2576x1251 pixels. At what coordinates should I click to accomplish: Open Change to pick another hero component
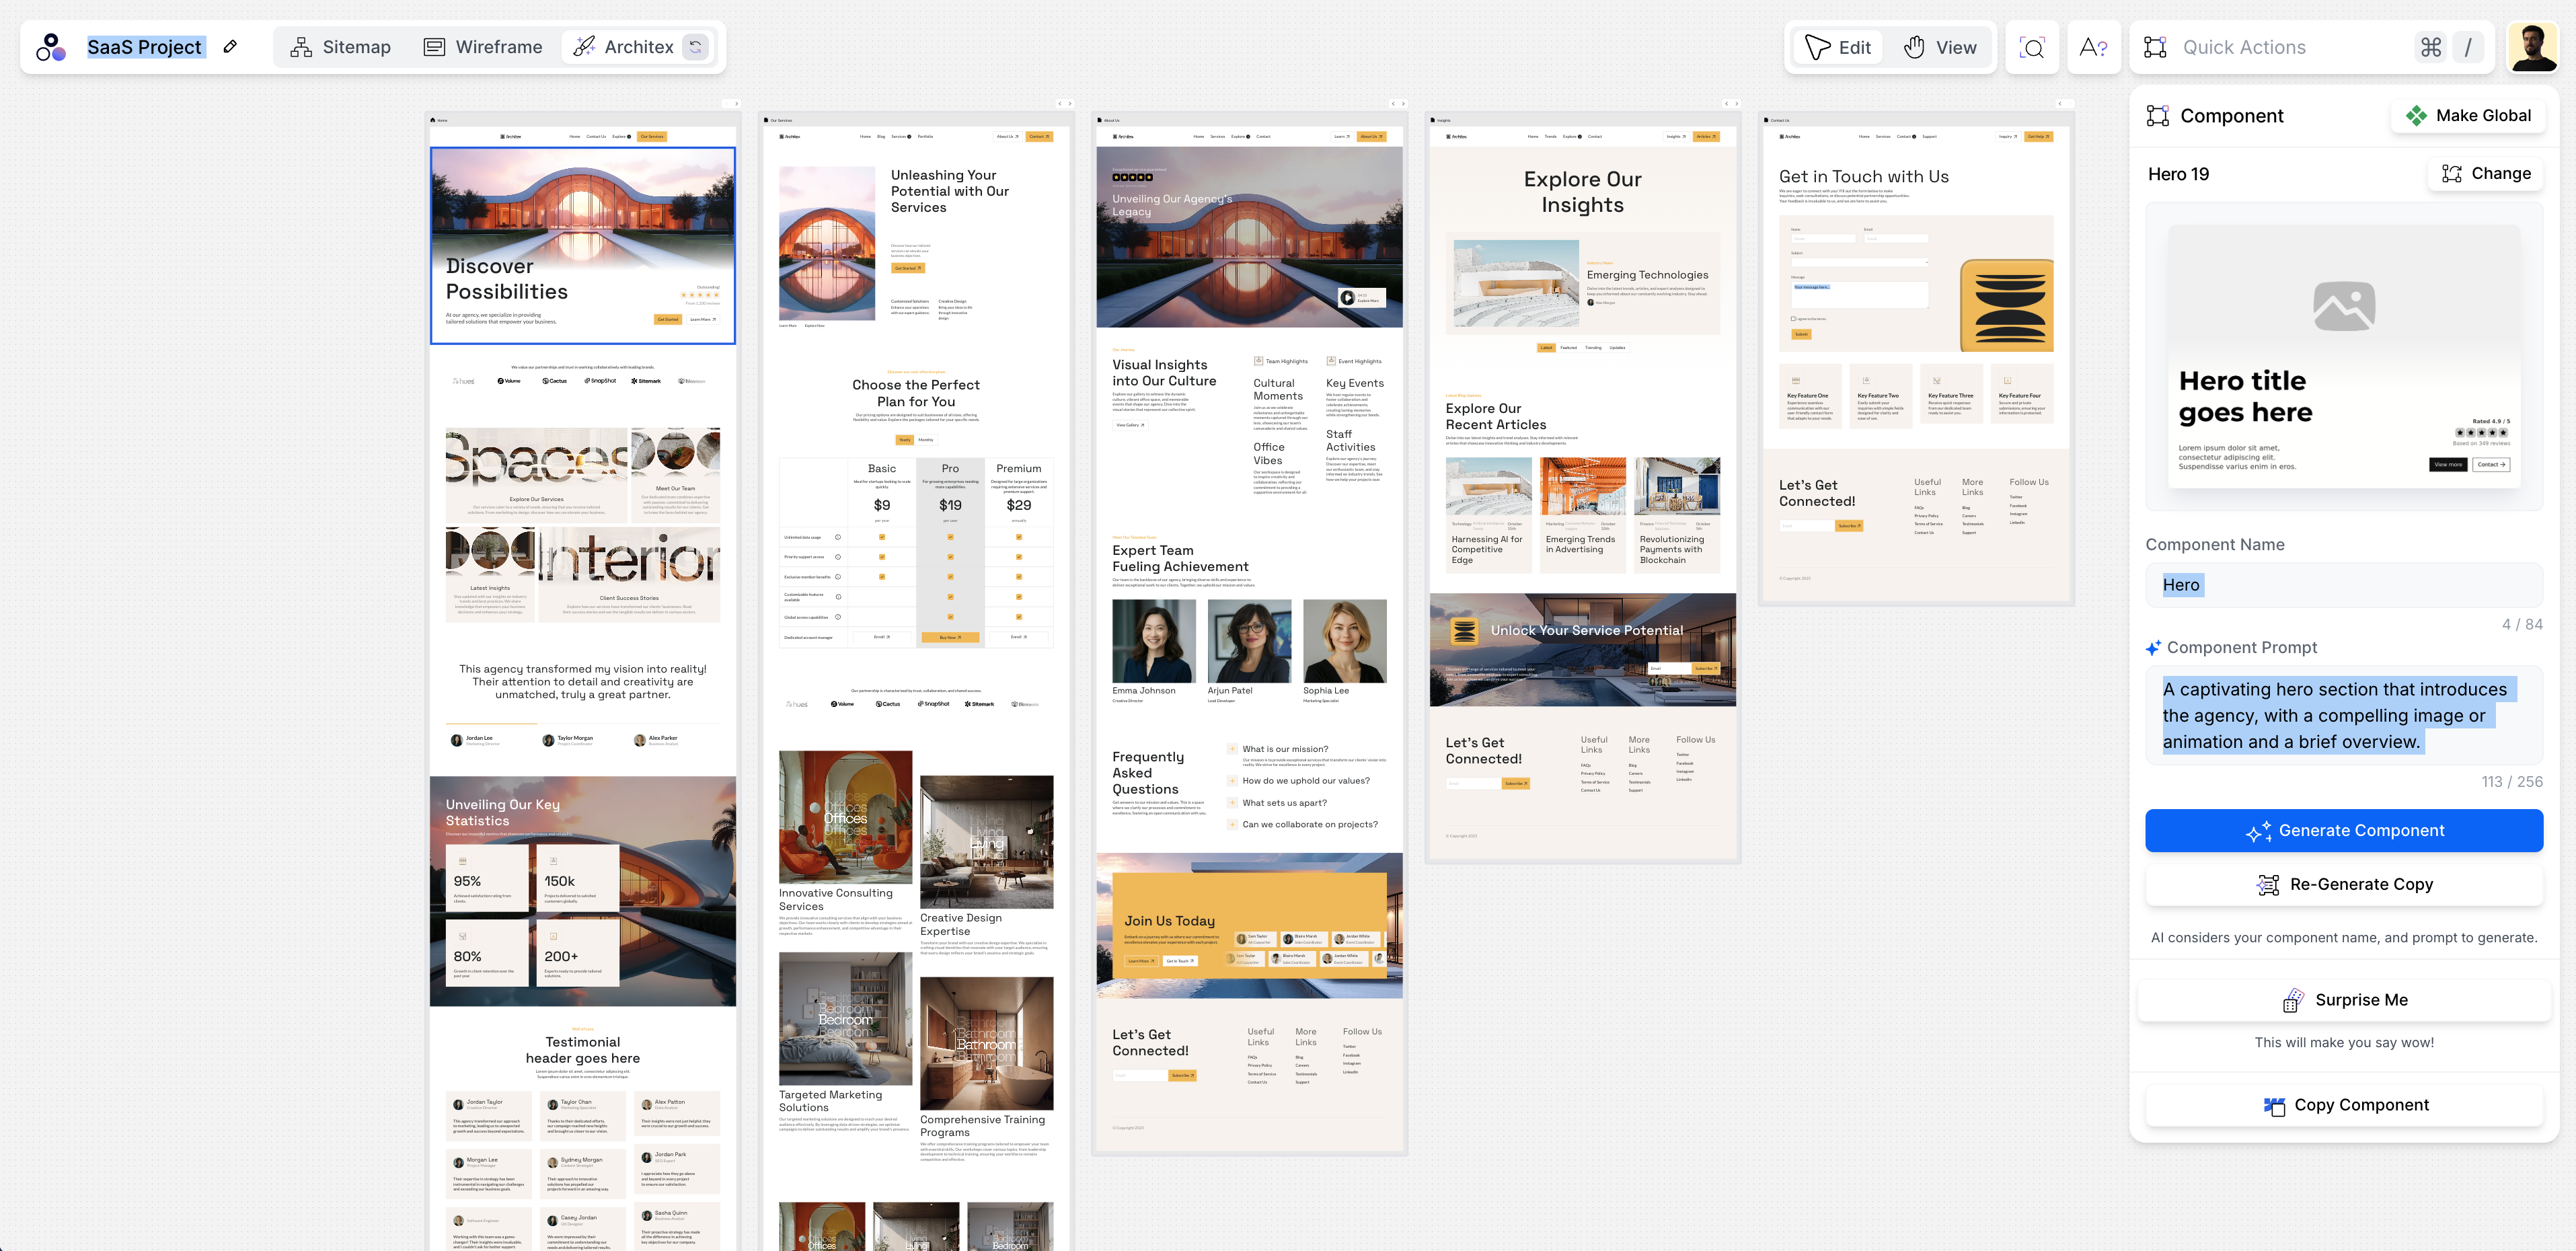(x=2486, y=173)
